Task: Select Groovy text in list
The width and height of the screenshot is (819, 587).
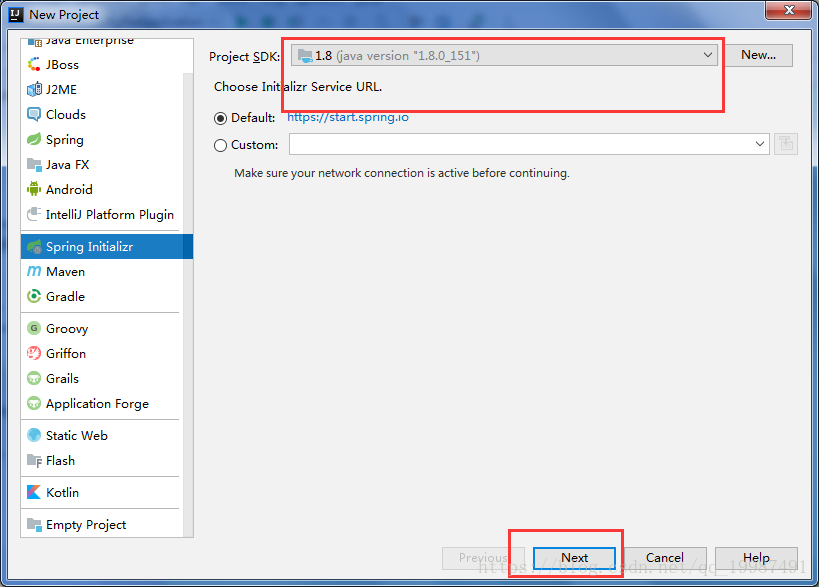Action: tap(67, 328)
